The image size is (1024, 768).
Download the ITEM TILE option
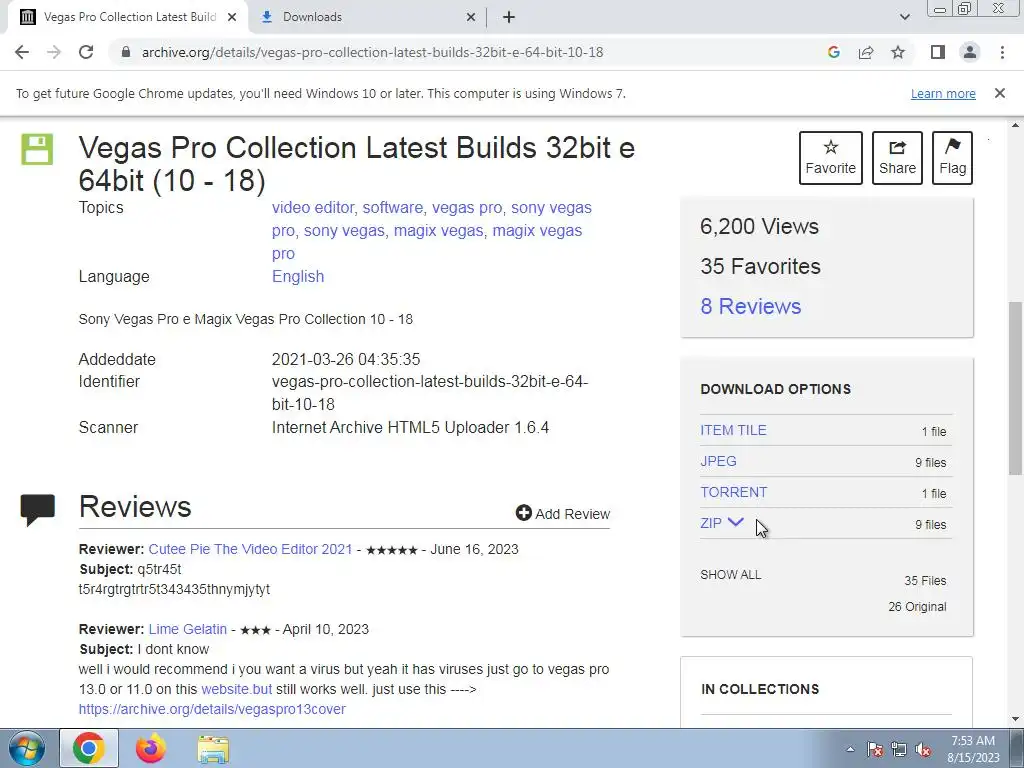733,430
